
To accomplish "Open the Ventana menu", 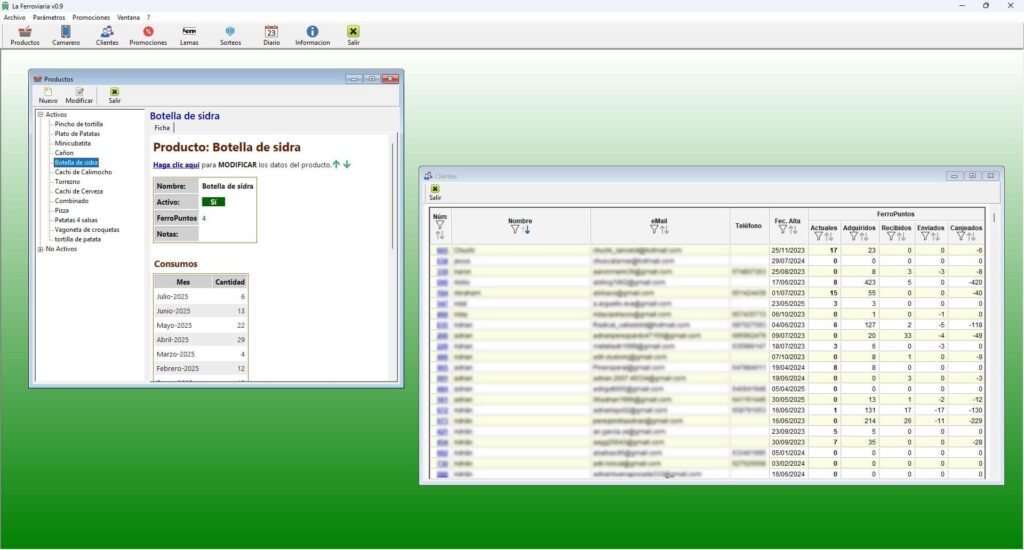I will pyautogui.click(x=128, y=17).
